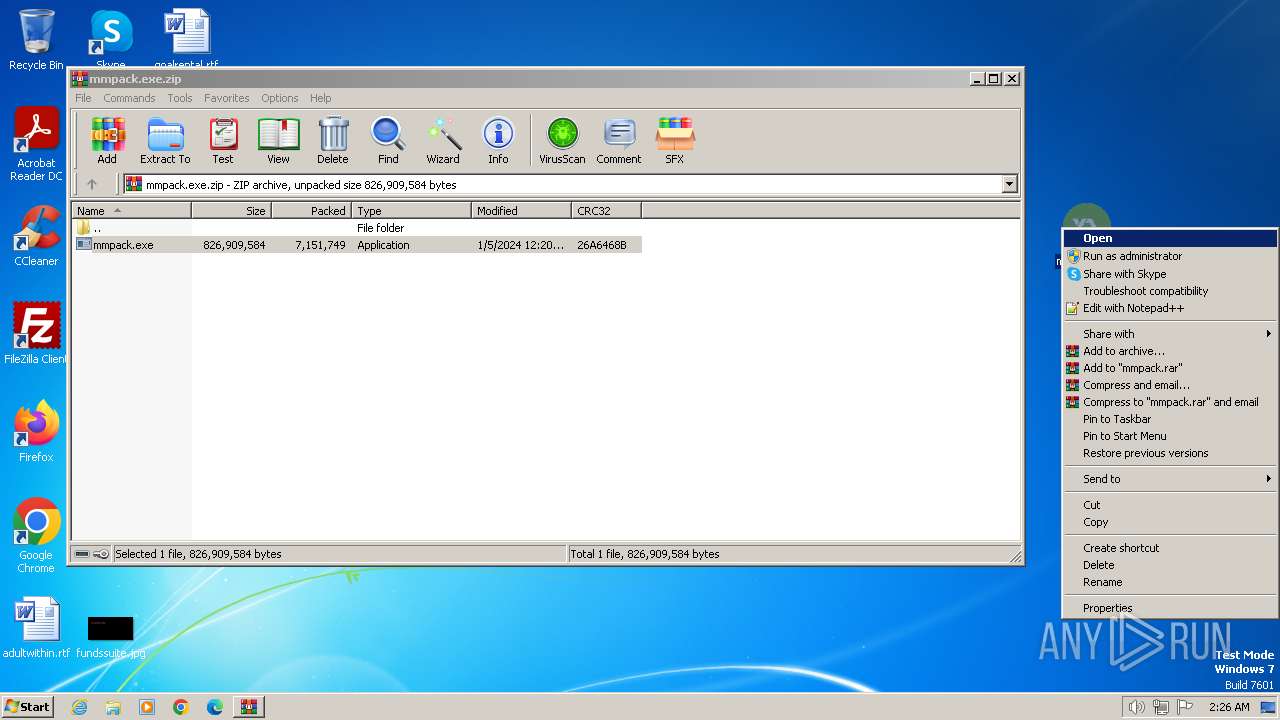1280x720 pixels.
Task: Select mmpack.exe file row
Action: click(x=357, y=245)
